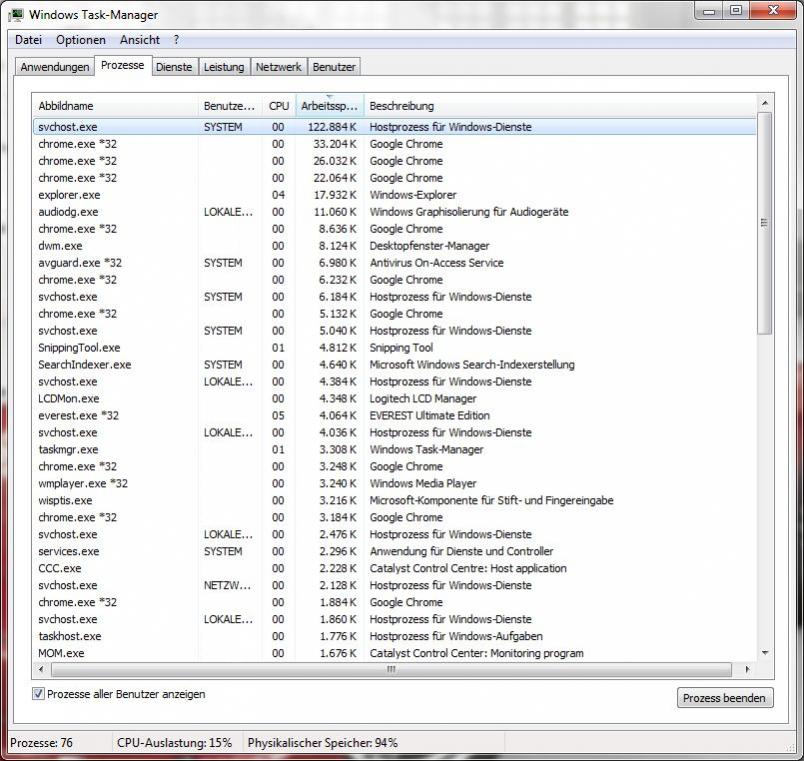
Task: Click 'Physikalischer Speicher: 94%' status entry
Action: click(x=323, y=743)
